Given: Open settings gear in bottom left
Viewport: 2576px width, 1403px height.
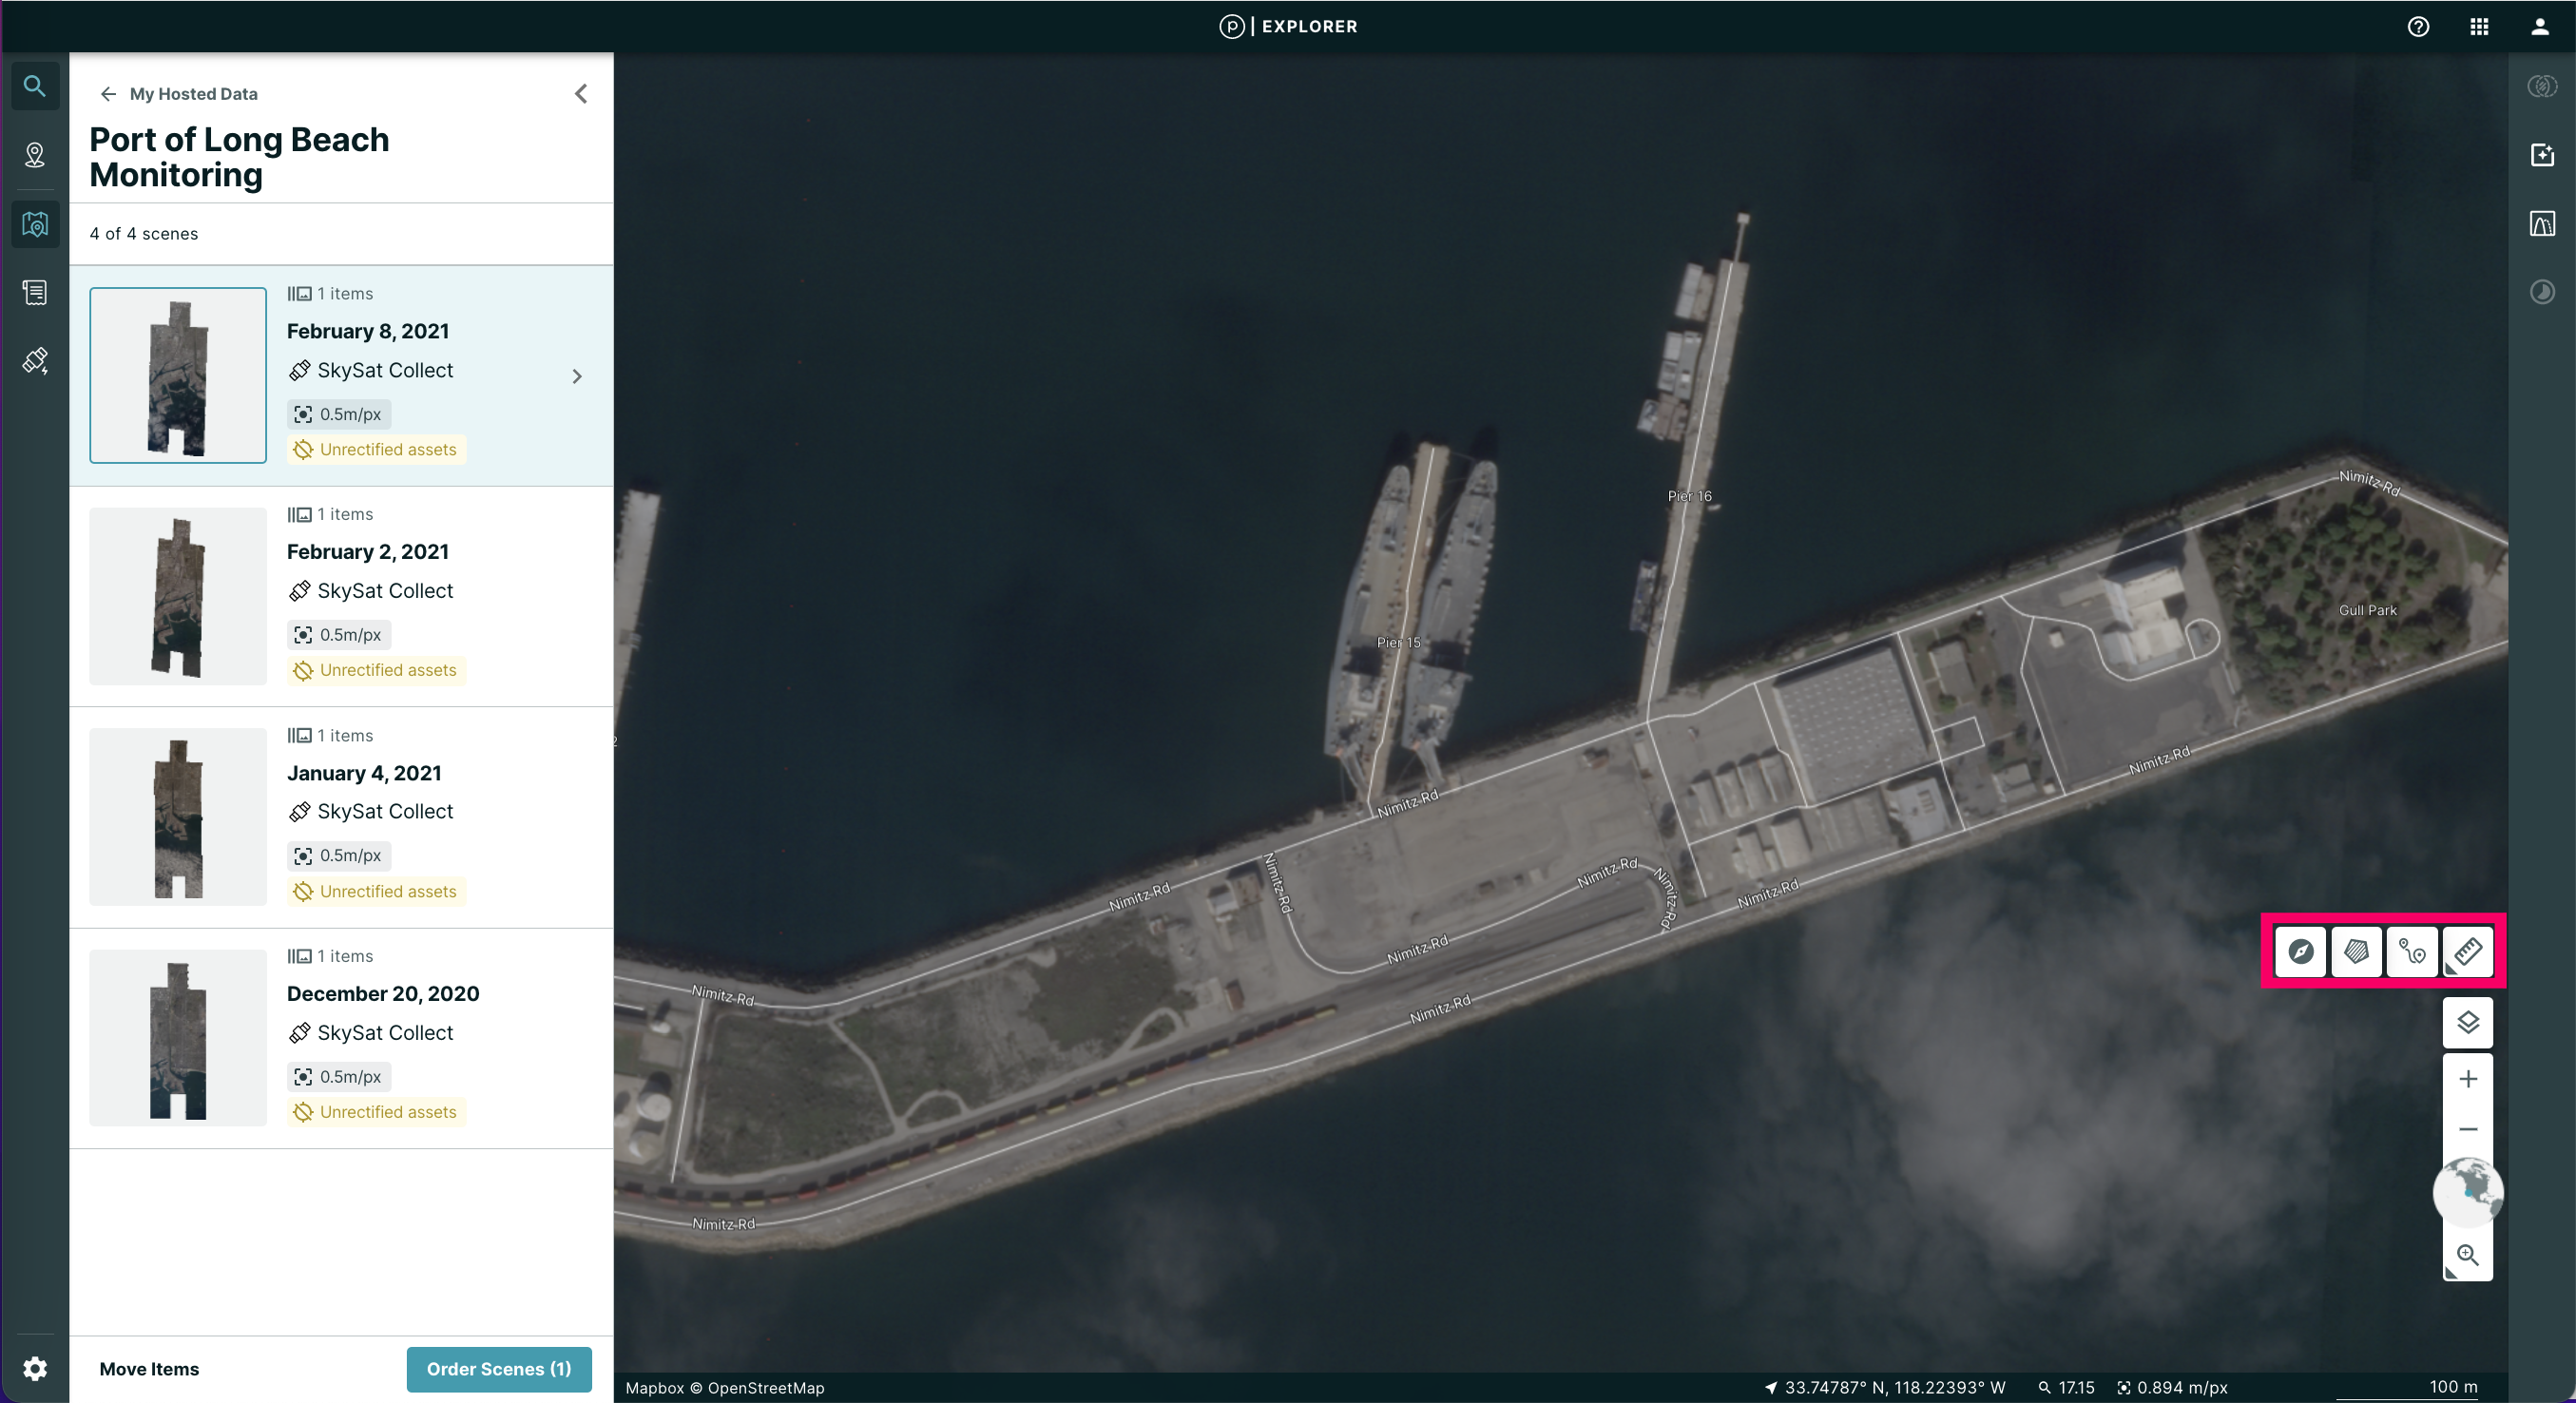Looking at the screenshot, I should click(35, 1369).
